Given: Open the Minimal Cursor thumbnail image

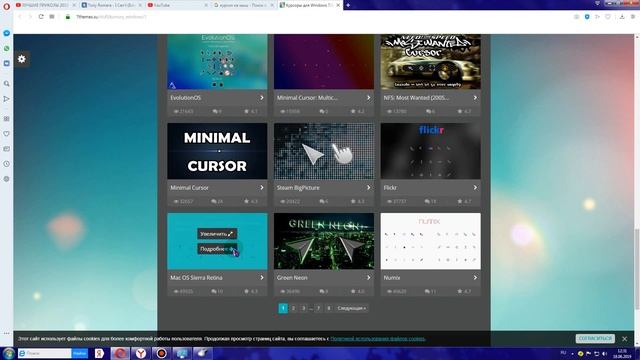Looking at the screenshot, I should (x=217, y=151).
